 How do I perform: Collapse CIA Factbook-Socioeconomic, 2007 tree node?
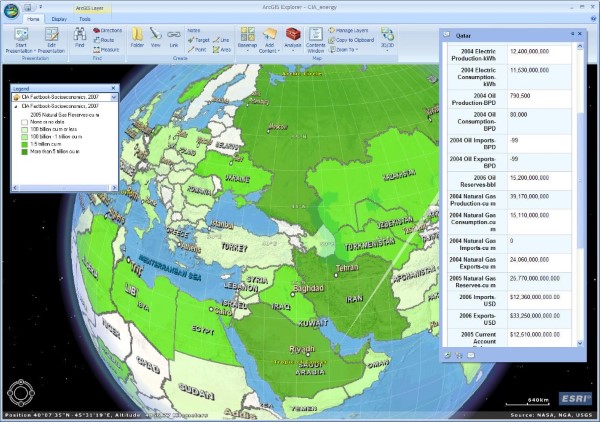(16, 106)
